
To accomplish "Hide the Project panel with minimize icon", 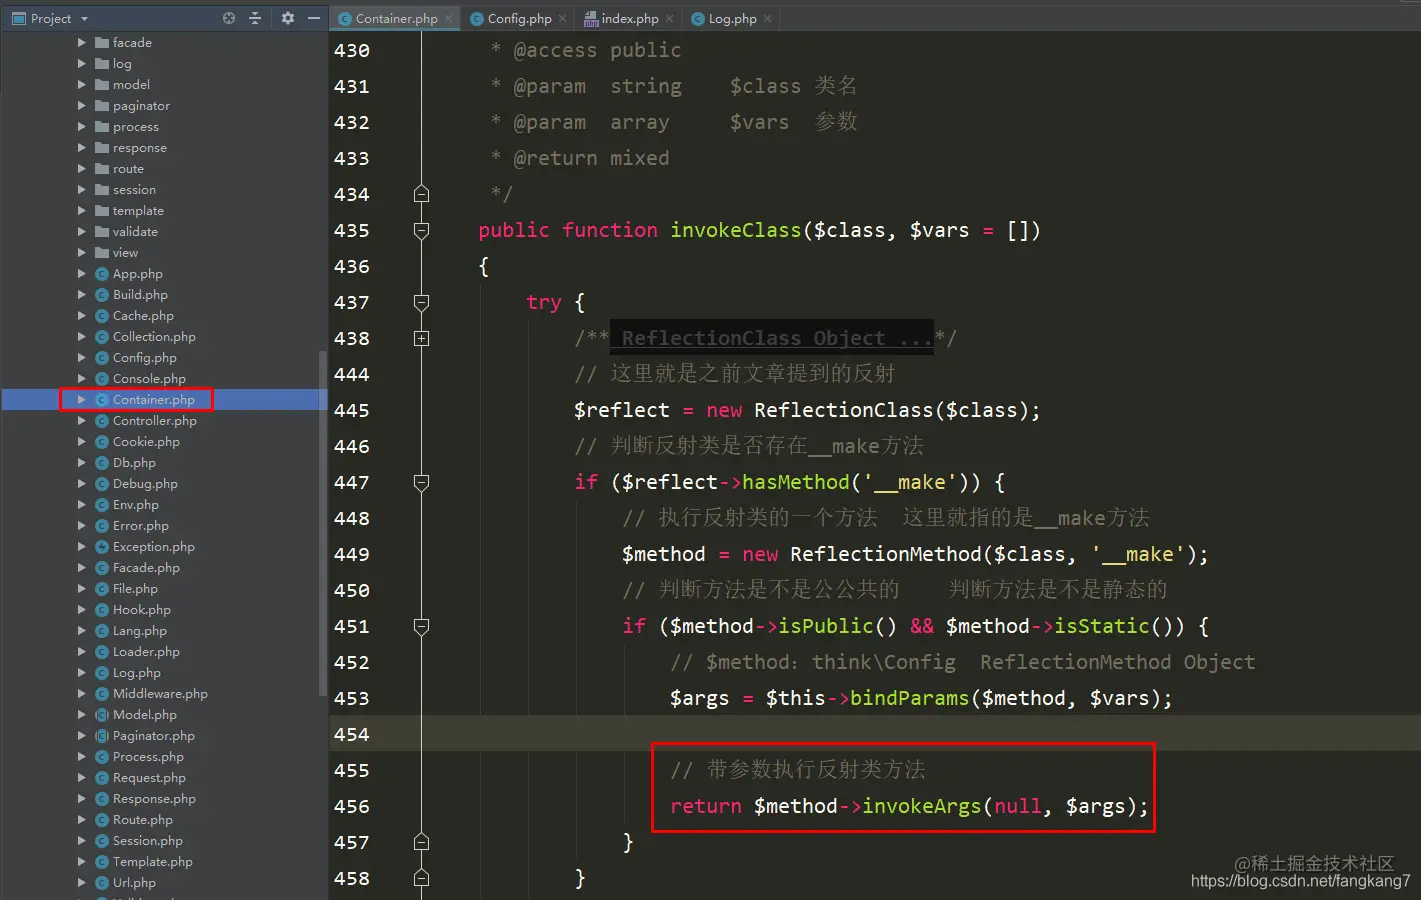I will (x=314, y=18).
